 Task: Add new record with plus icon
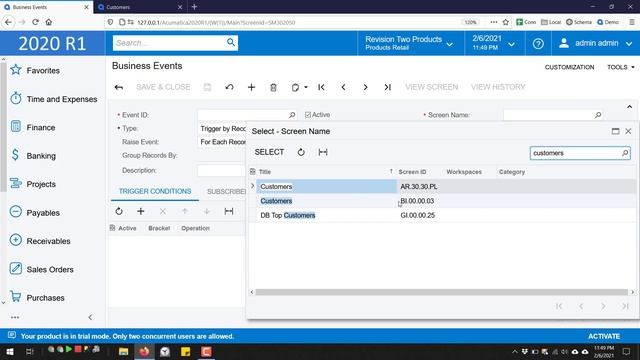[251, 87]
